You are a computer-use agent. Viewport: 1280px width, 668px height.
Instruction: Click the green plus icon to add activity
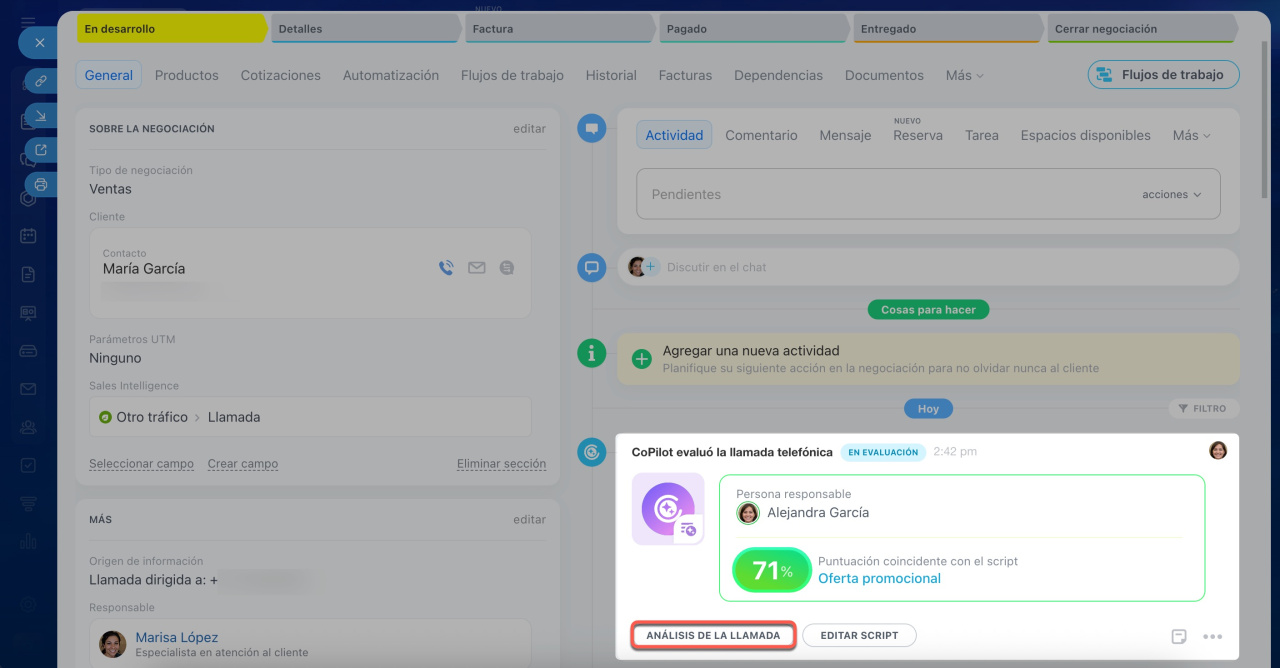[641, 359]
